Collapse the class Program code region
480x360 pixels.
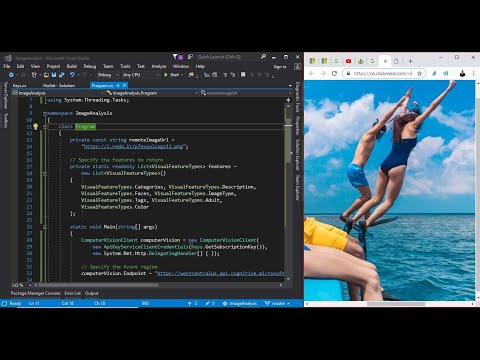pos(45,127)
